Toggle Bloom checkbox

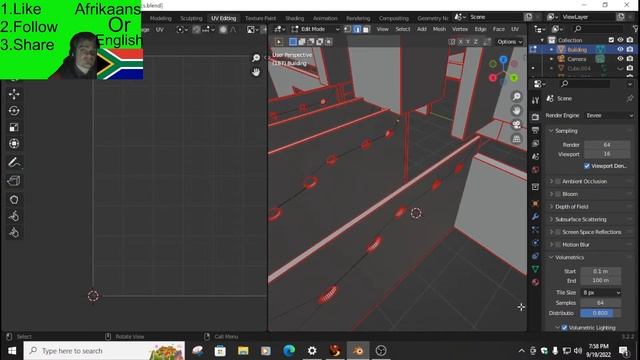(x=558, y=194)
